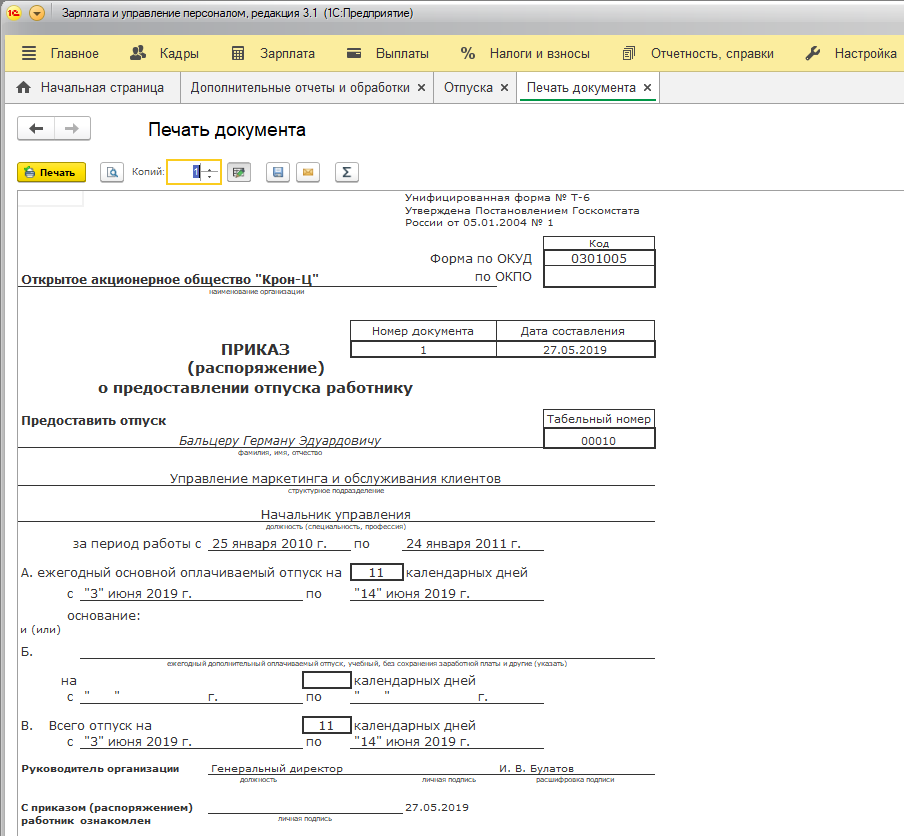Close the Печать документа tab

tap(647, 88)
